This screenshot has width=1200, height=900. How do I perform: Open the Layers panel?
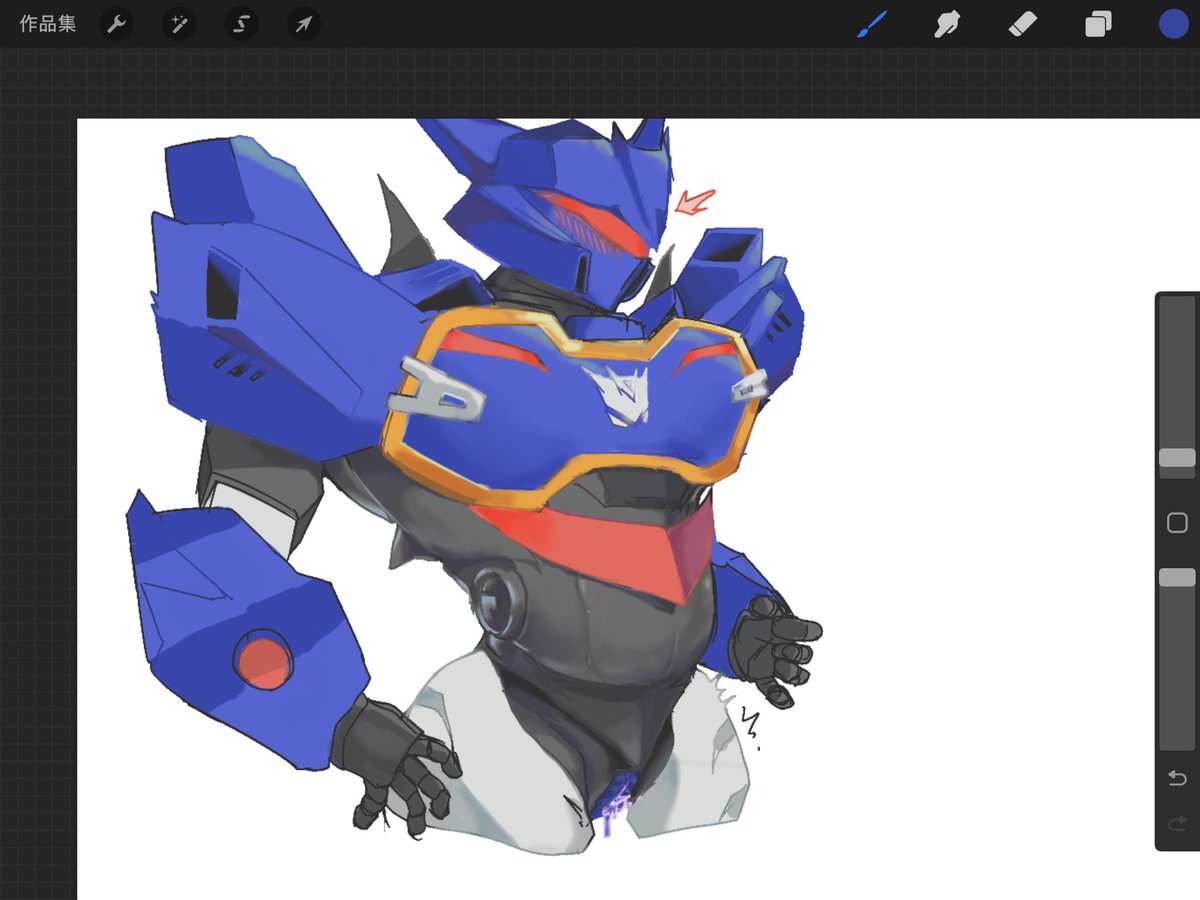tap(1098, 24)
